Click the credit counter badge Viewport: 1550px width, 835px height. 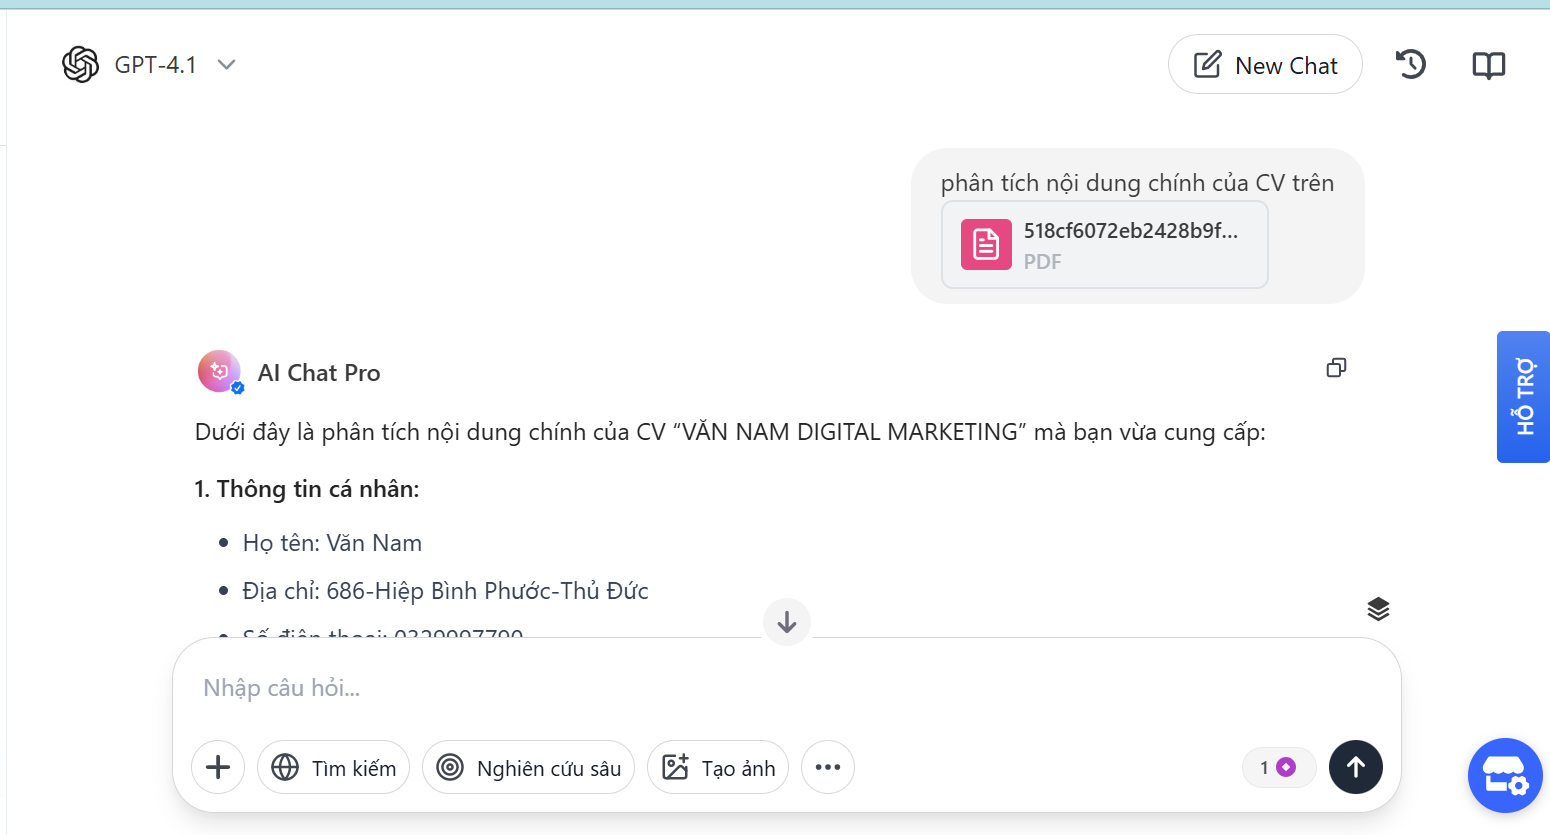click(x=1278, y=767)
